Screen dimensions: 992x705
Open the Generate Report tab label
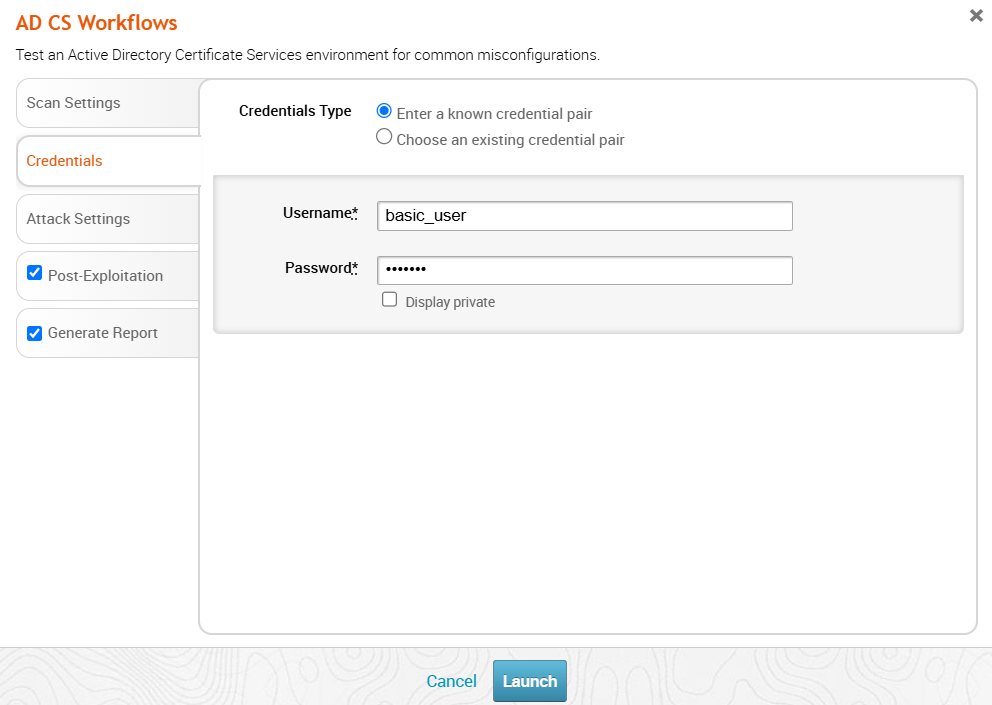pos(102,333)
